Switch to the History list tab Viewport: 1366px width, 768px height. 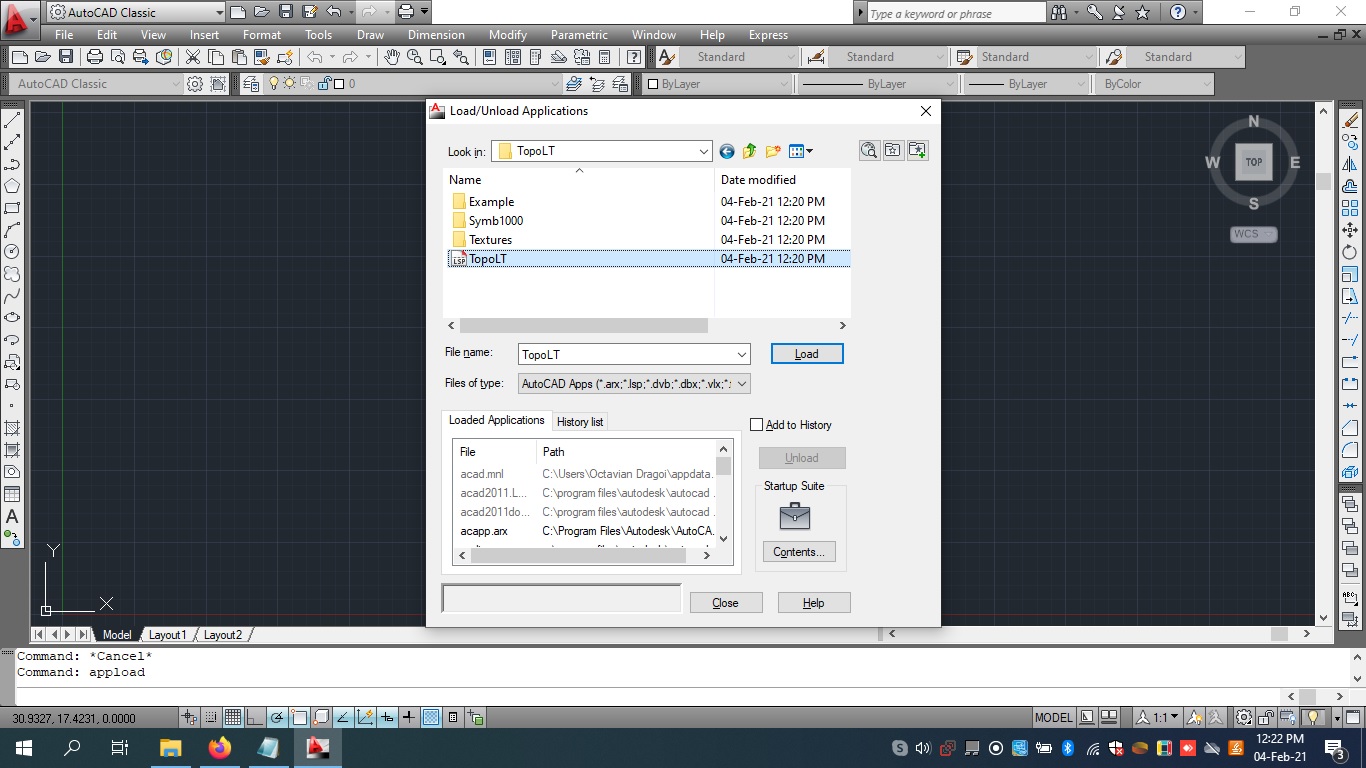point(580,422)
